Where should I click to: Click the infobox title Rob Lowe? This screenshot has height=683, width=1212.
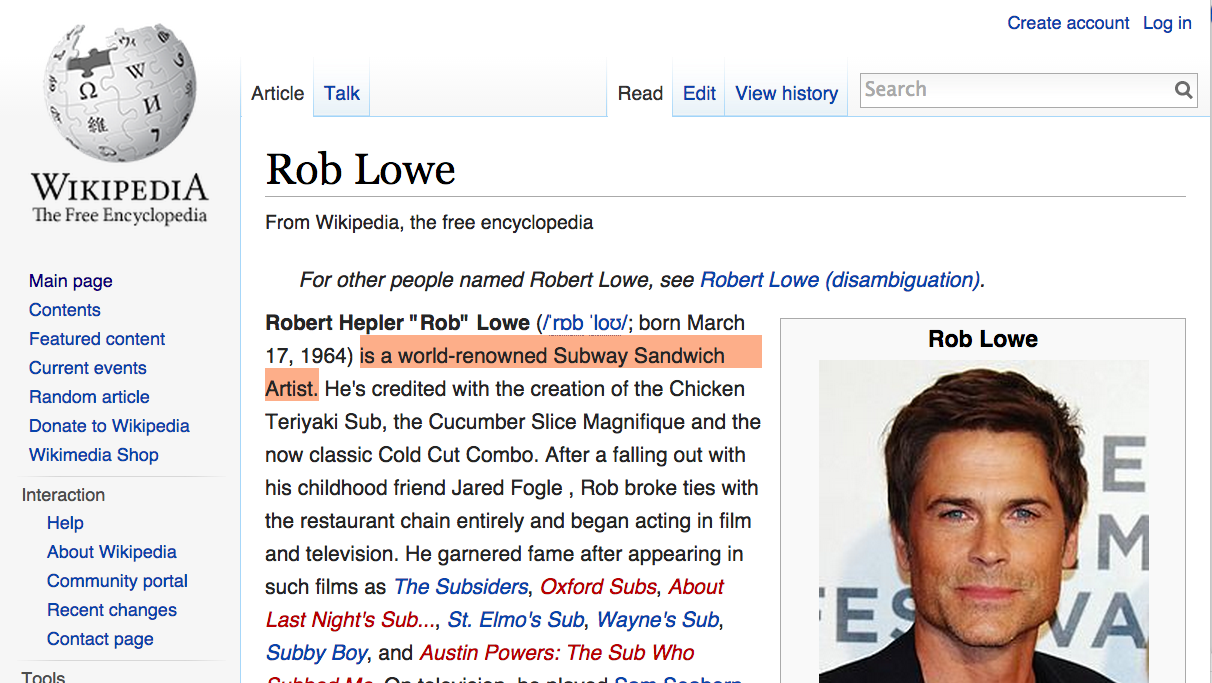tap(983, 339)
